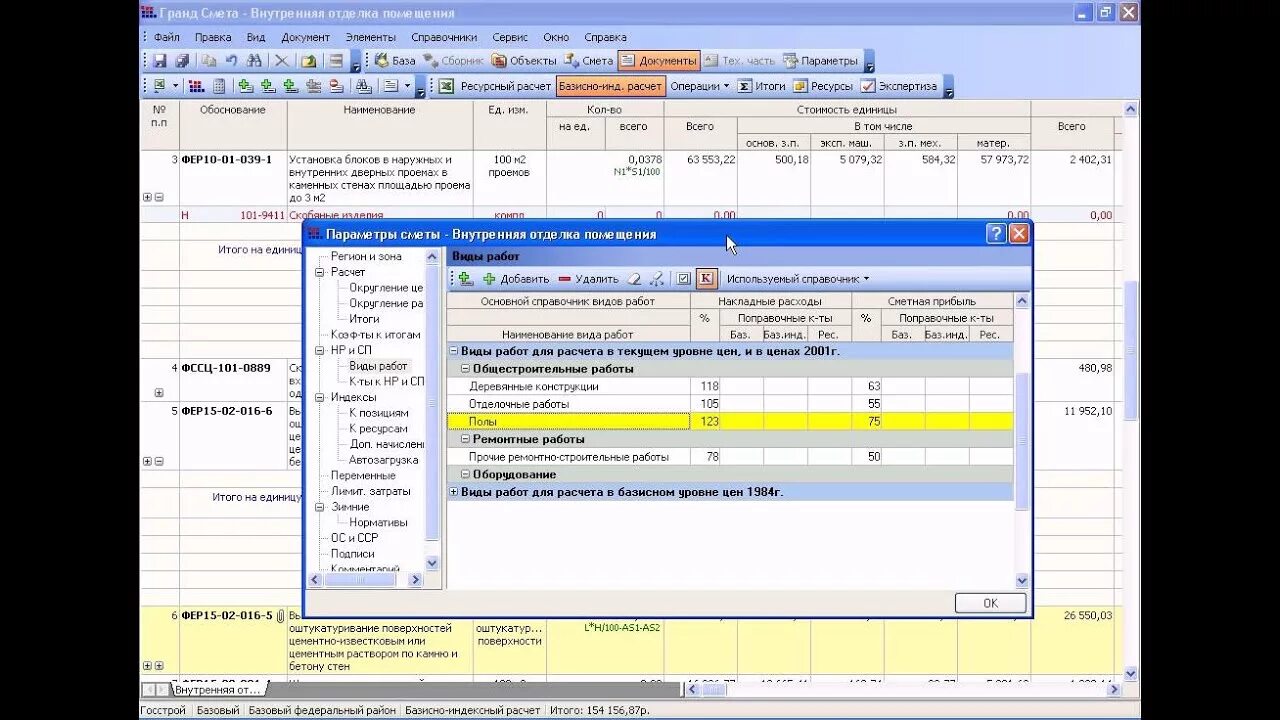Viewport: 1280px width, 720px height.
Task: Click the tree panel vertical scrollbar down arrow
Action: click(433, 564)
